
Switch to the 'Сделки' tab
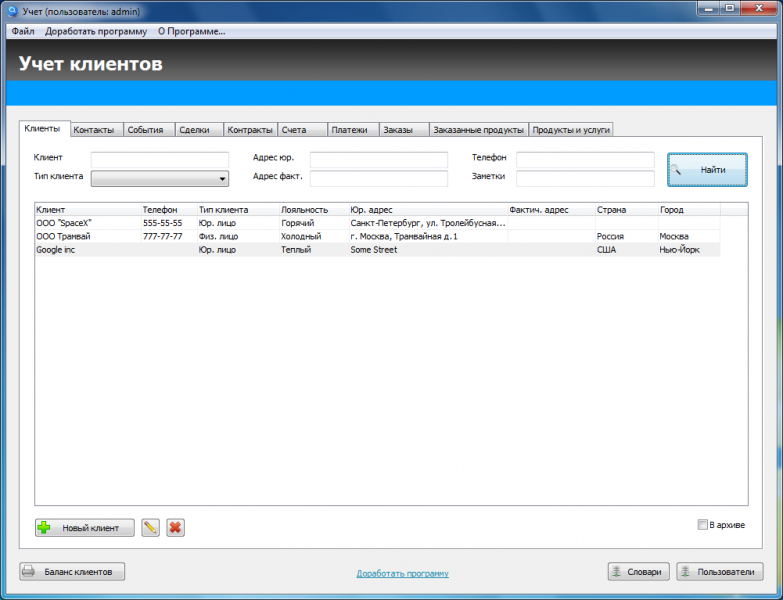[x=199, y=130]
